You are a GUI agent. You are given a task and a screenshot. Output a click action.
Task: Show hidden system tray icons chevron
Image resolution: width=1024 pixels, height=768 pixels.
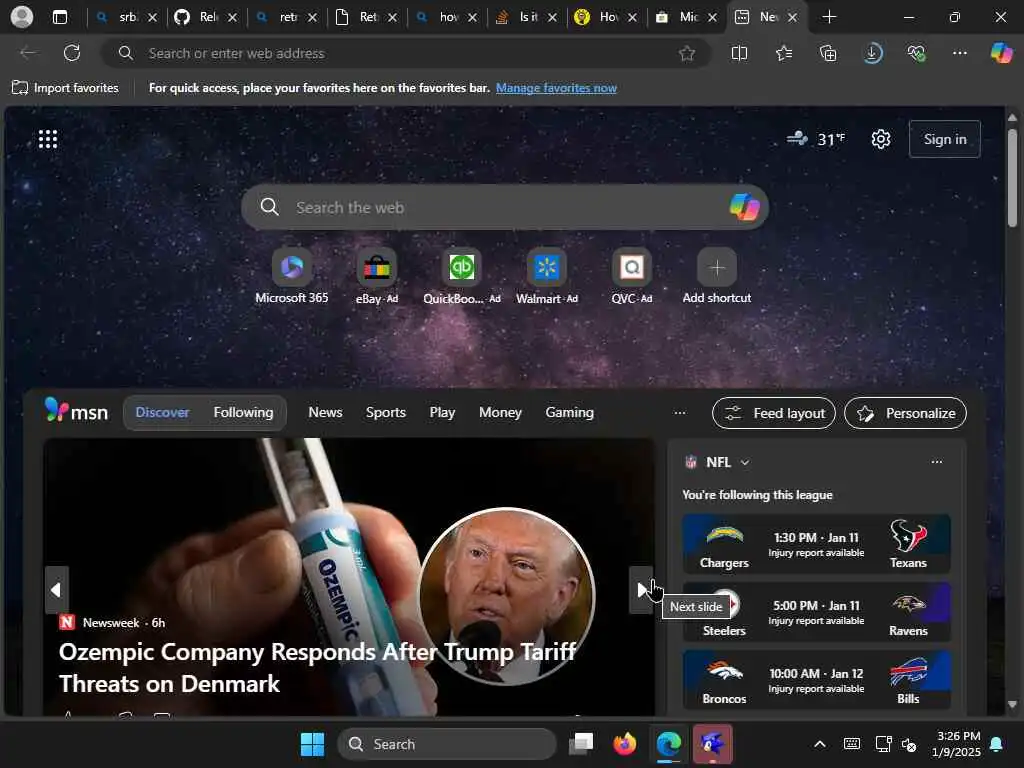pos(820,744)
